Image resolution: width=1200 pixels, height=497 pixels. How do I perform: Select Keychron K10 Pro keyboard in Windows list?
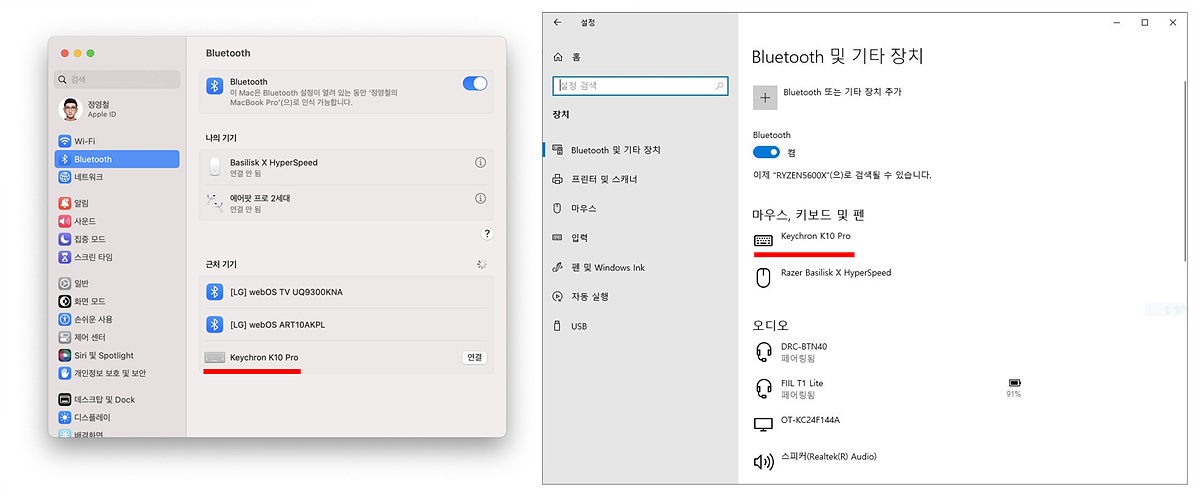(x=802, y=238)
